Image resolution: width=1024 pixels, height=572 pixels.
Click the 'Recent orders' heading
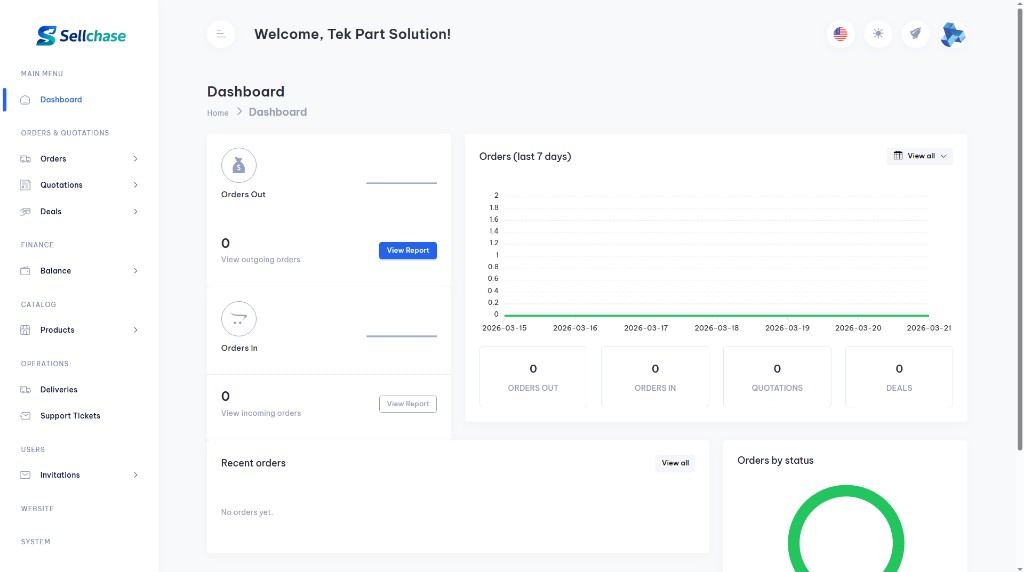[253, 463]
